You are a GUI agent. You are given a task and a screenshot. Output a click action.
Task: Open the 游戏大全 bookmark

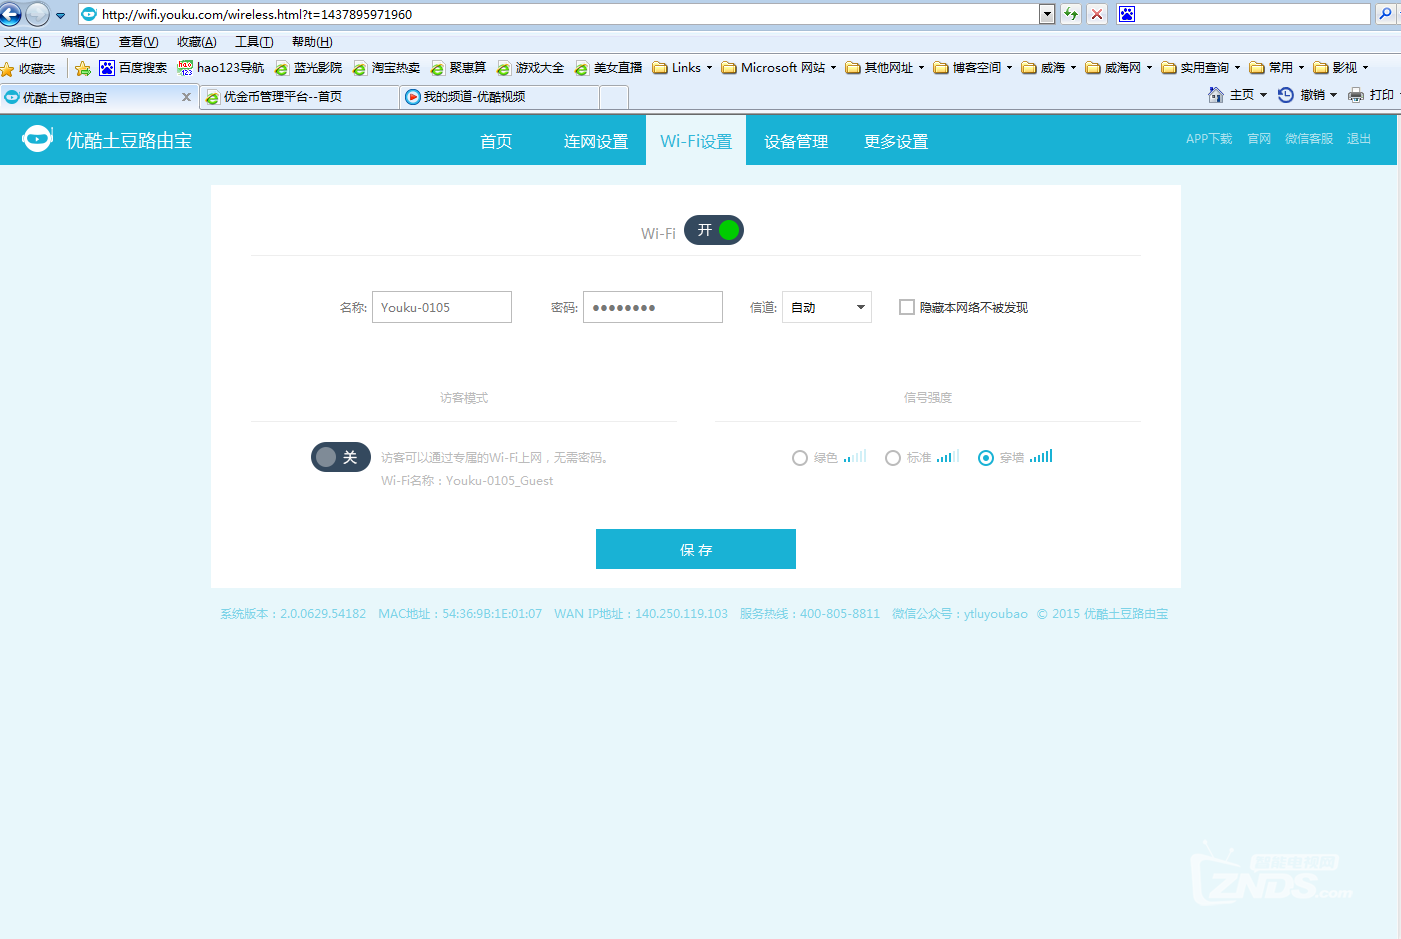tap(530, 68)
